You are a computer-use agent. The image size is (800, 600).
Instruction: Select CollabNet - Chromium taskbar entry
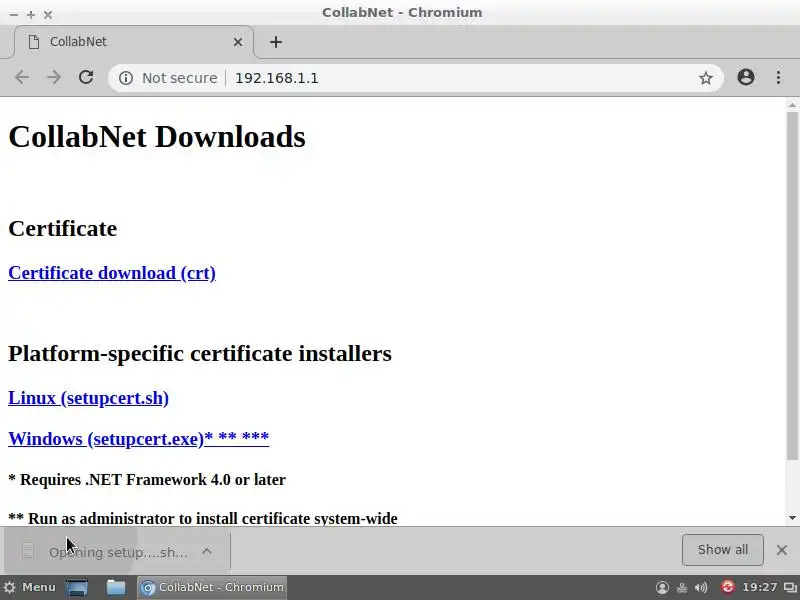coord(212,587)
